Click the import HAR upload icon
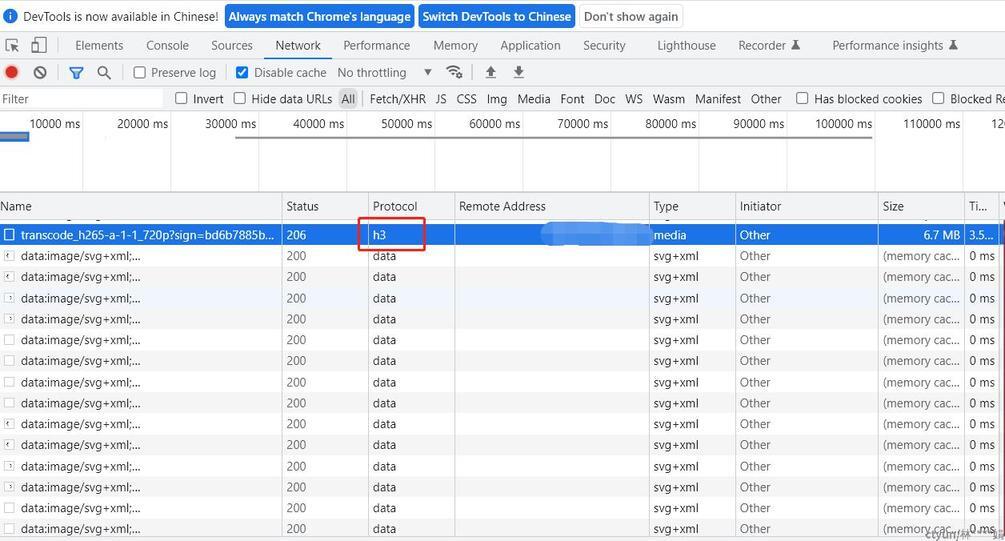The width and height of the screenshot is (1005, 541). pyautogui.click(x=490, y=72)
